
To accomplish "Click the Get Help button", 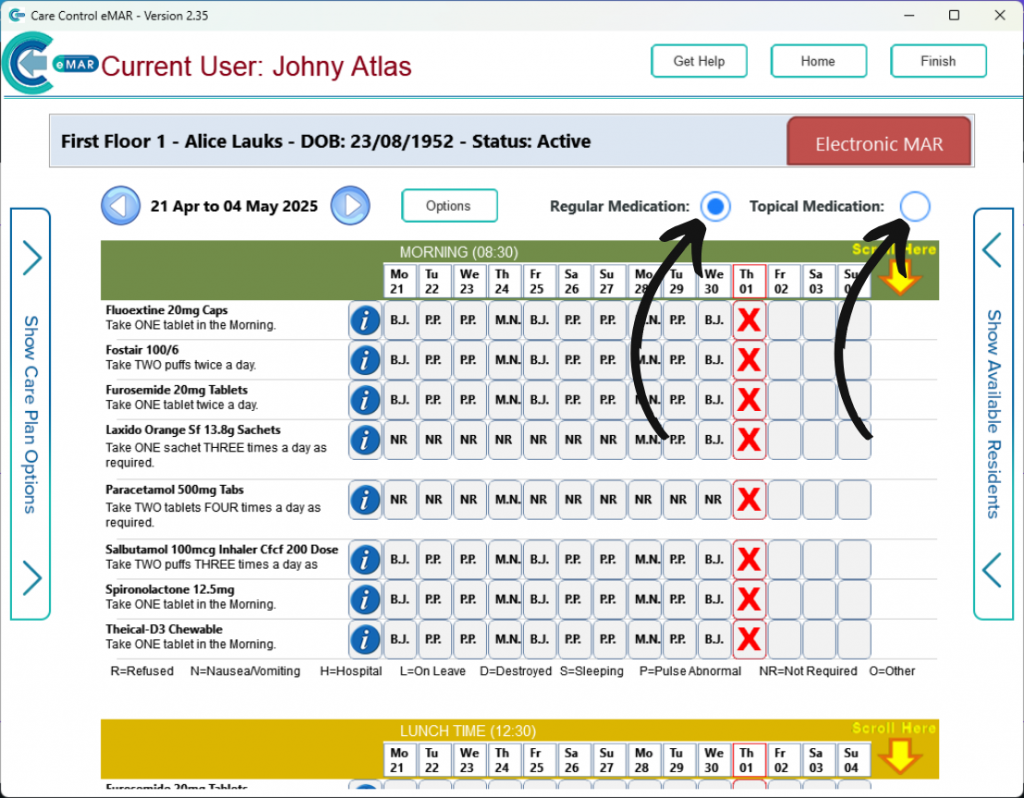I will (698, 61).
